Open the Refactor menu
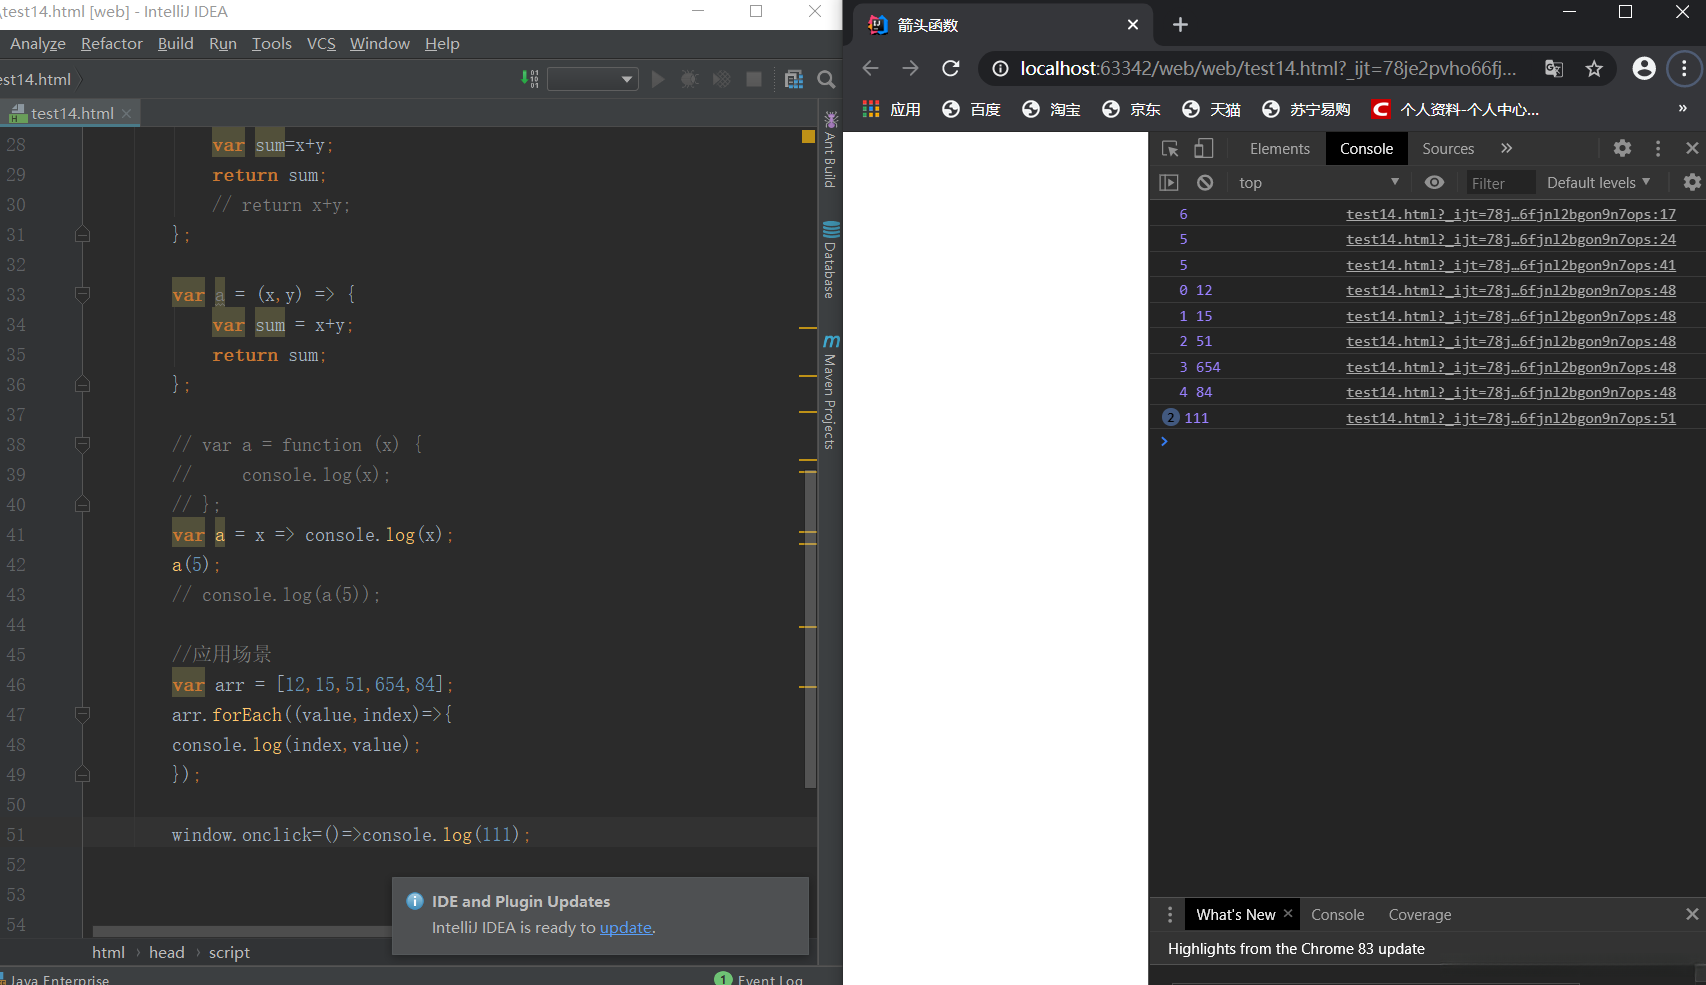 coord(111,43)
